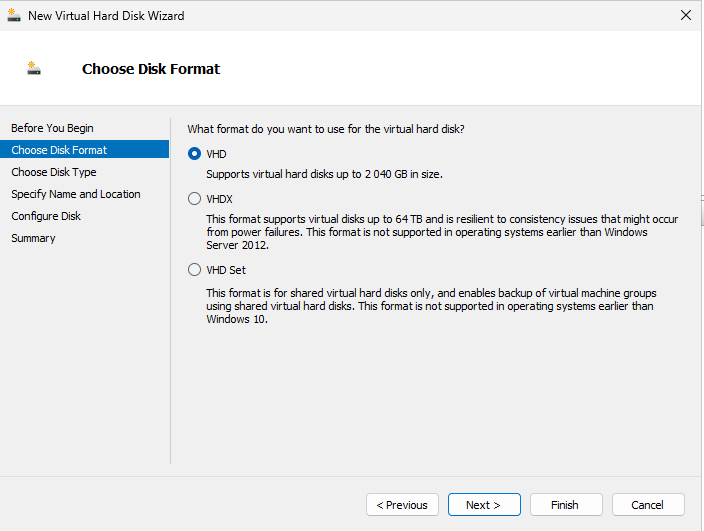The width and height of the screenshot is (704, 531).
Task: Cancel the virtual hard disk wizard
Action: click(648, 505)
